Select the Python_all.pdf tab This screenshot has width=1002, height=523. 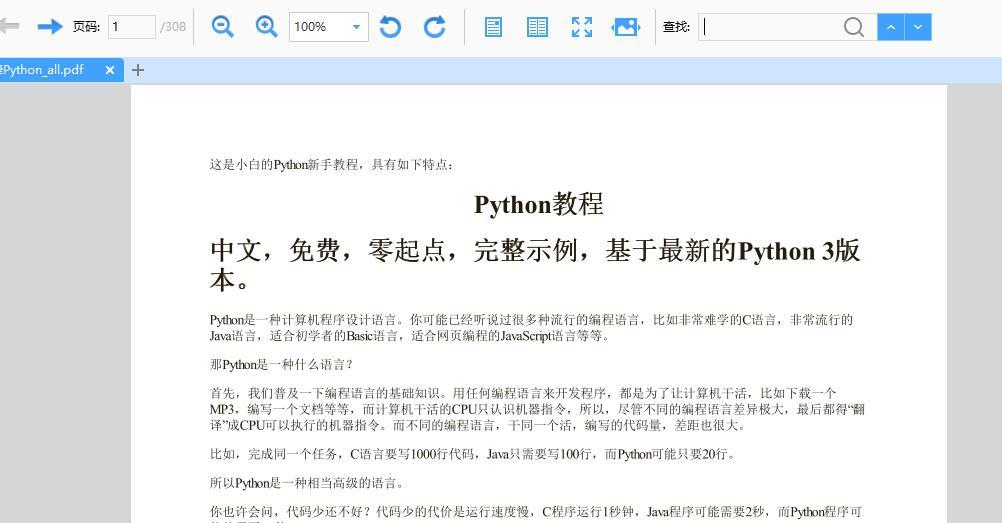(45, 70)
